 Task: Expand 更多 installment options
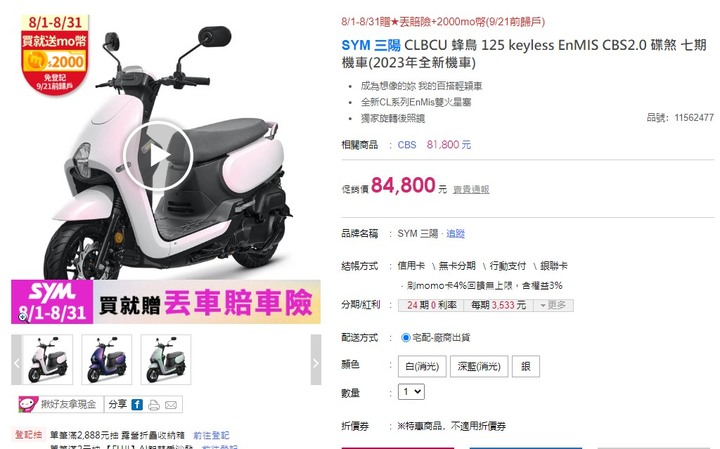[x=553, y=305]
